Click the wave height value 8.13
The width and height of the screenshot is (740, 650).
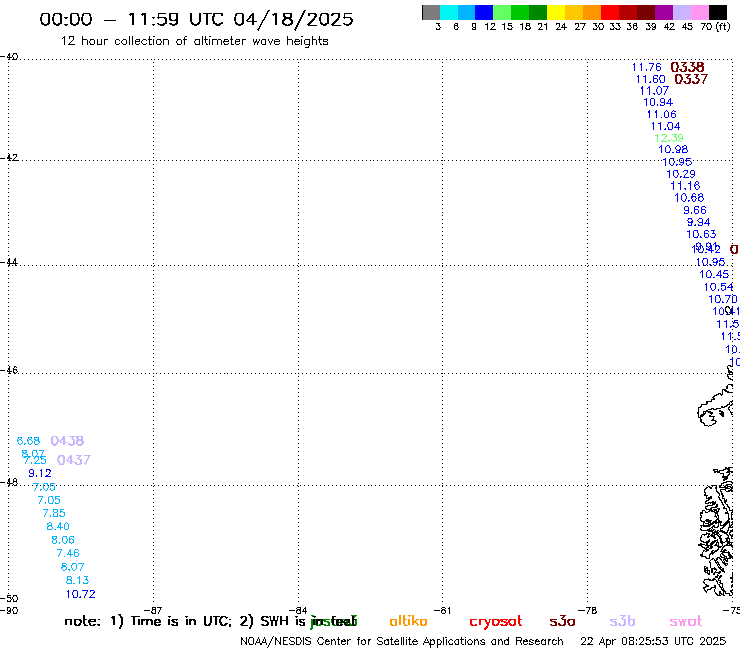coord(77,580)
